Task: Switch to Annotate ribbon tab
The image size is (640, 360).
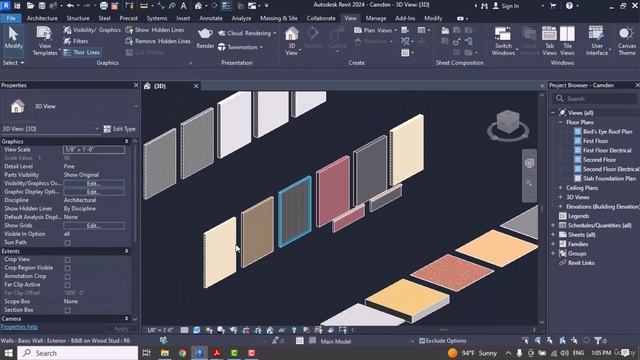Action: click(x=211, y=18)
